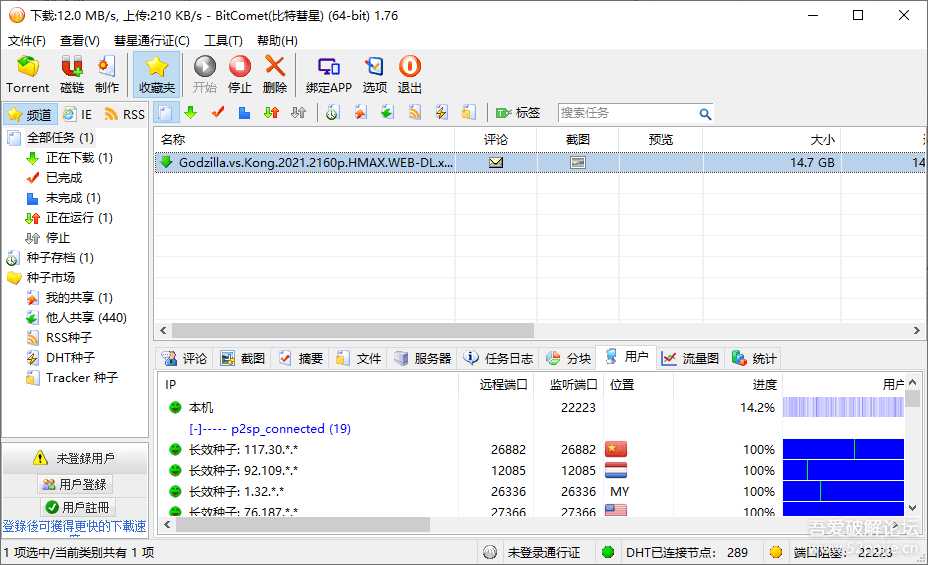
Task: Select 种子市场 in the sidebar tree
Action: click(x=50, y=277)
